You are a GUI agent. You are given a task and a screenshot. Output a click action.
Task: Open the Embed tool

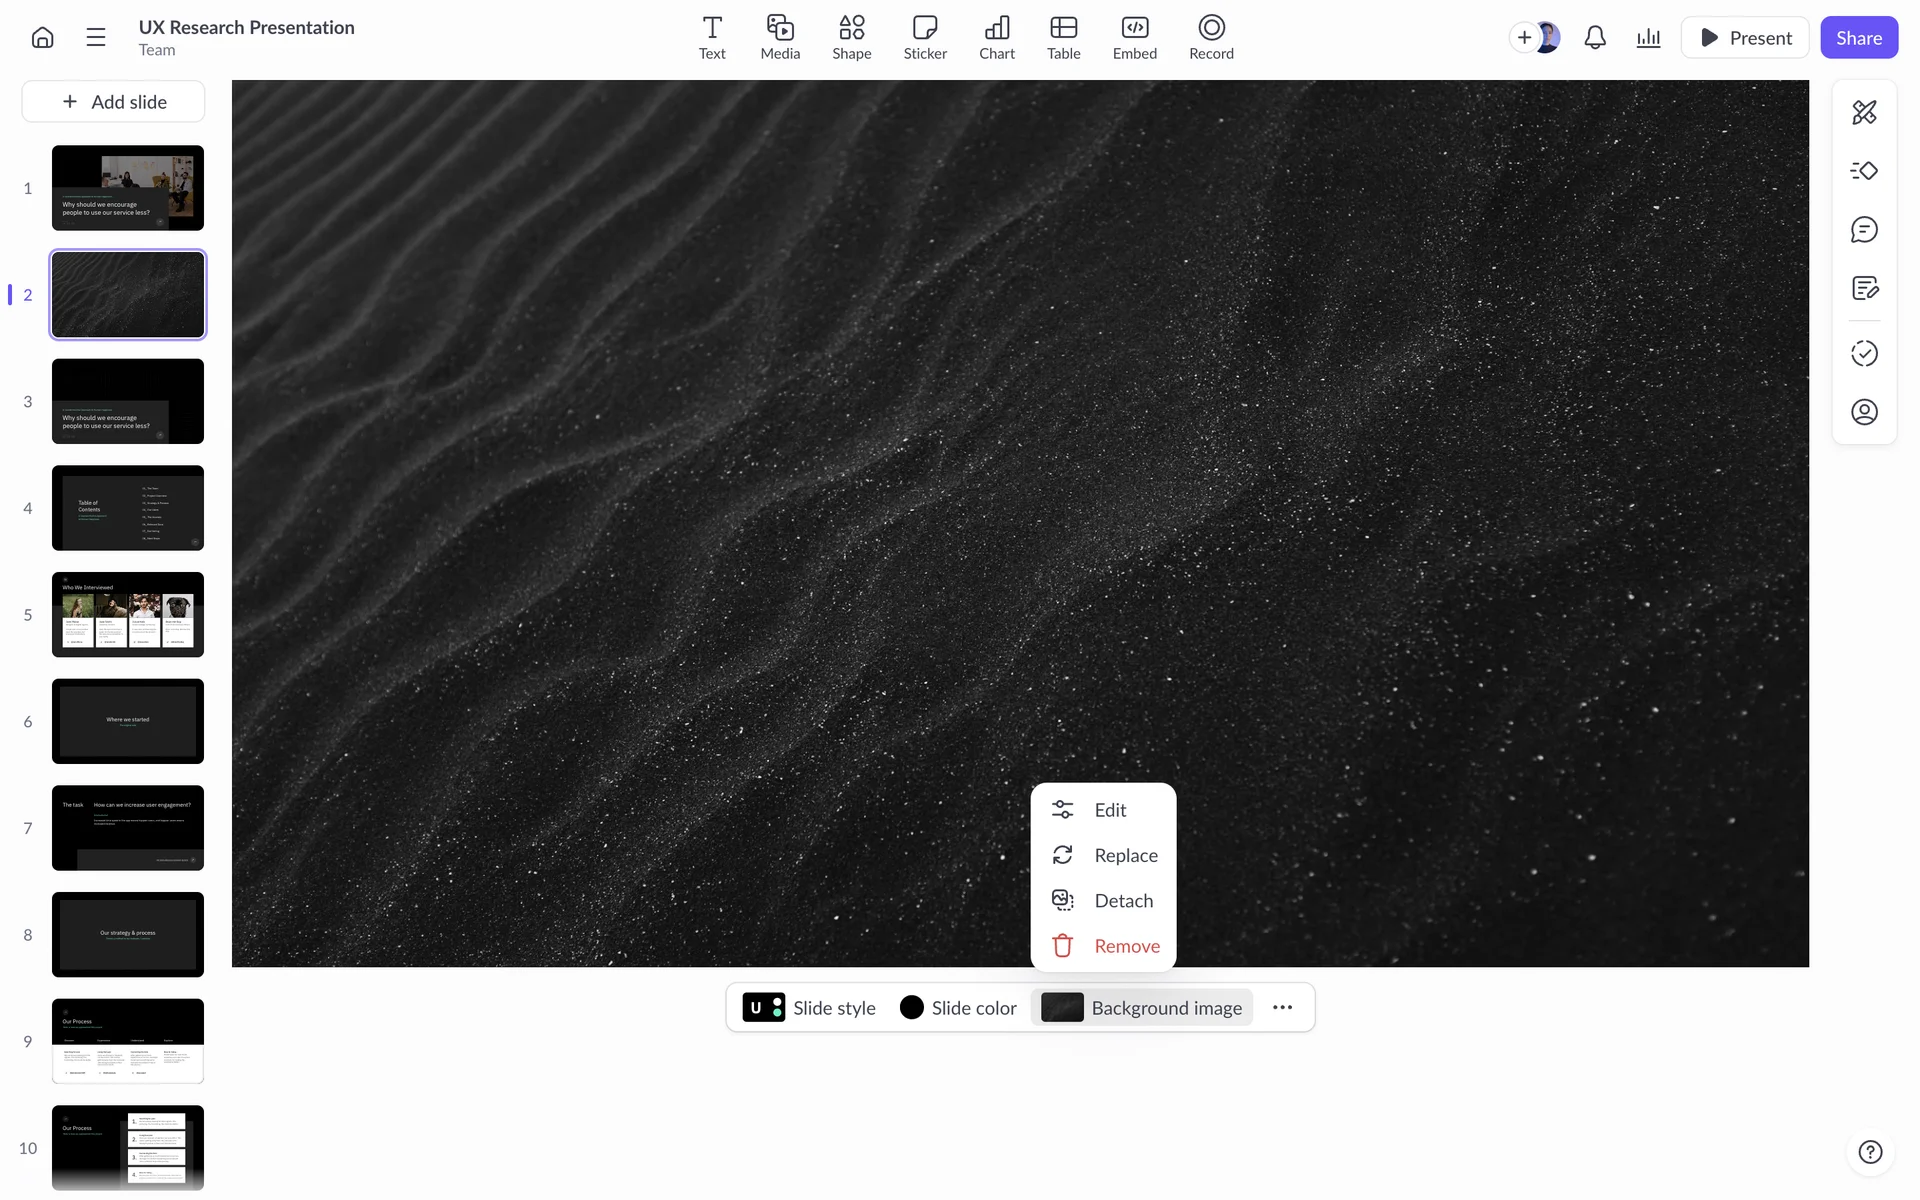click(x=1134, y=38)
